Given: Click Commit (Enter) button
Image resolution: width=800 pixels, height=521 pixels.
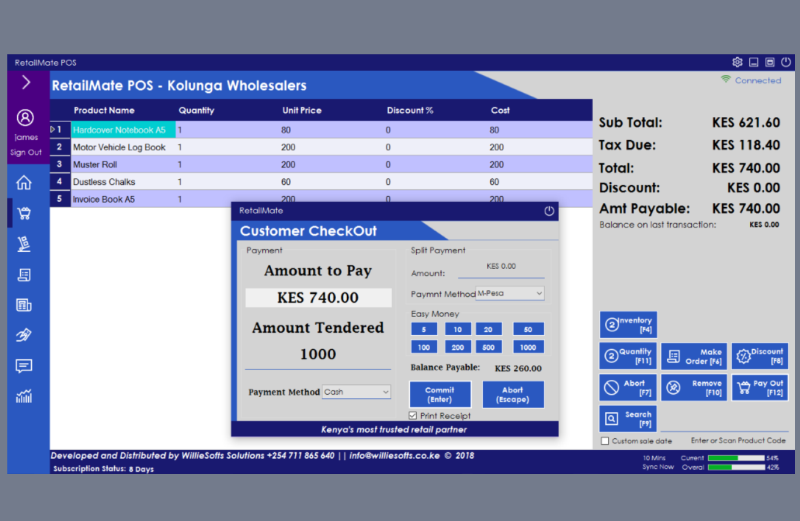Looking at the screenshot, I should (x=440, y=394).
